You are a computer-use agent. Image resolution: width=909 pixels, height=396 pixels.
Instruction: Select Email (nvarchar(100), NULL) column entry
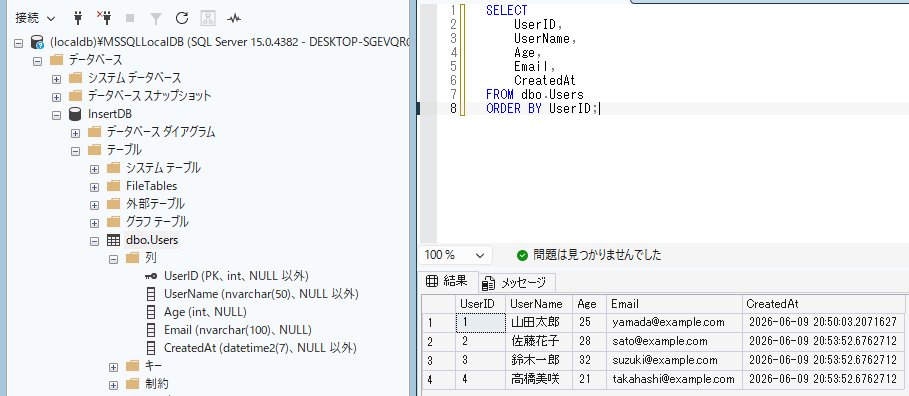(x=238, y=330)
